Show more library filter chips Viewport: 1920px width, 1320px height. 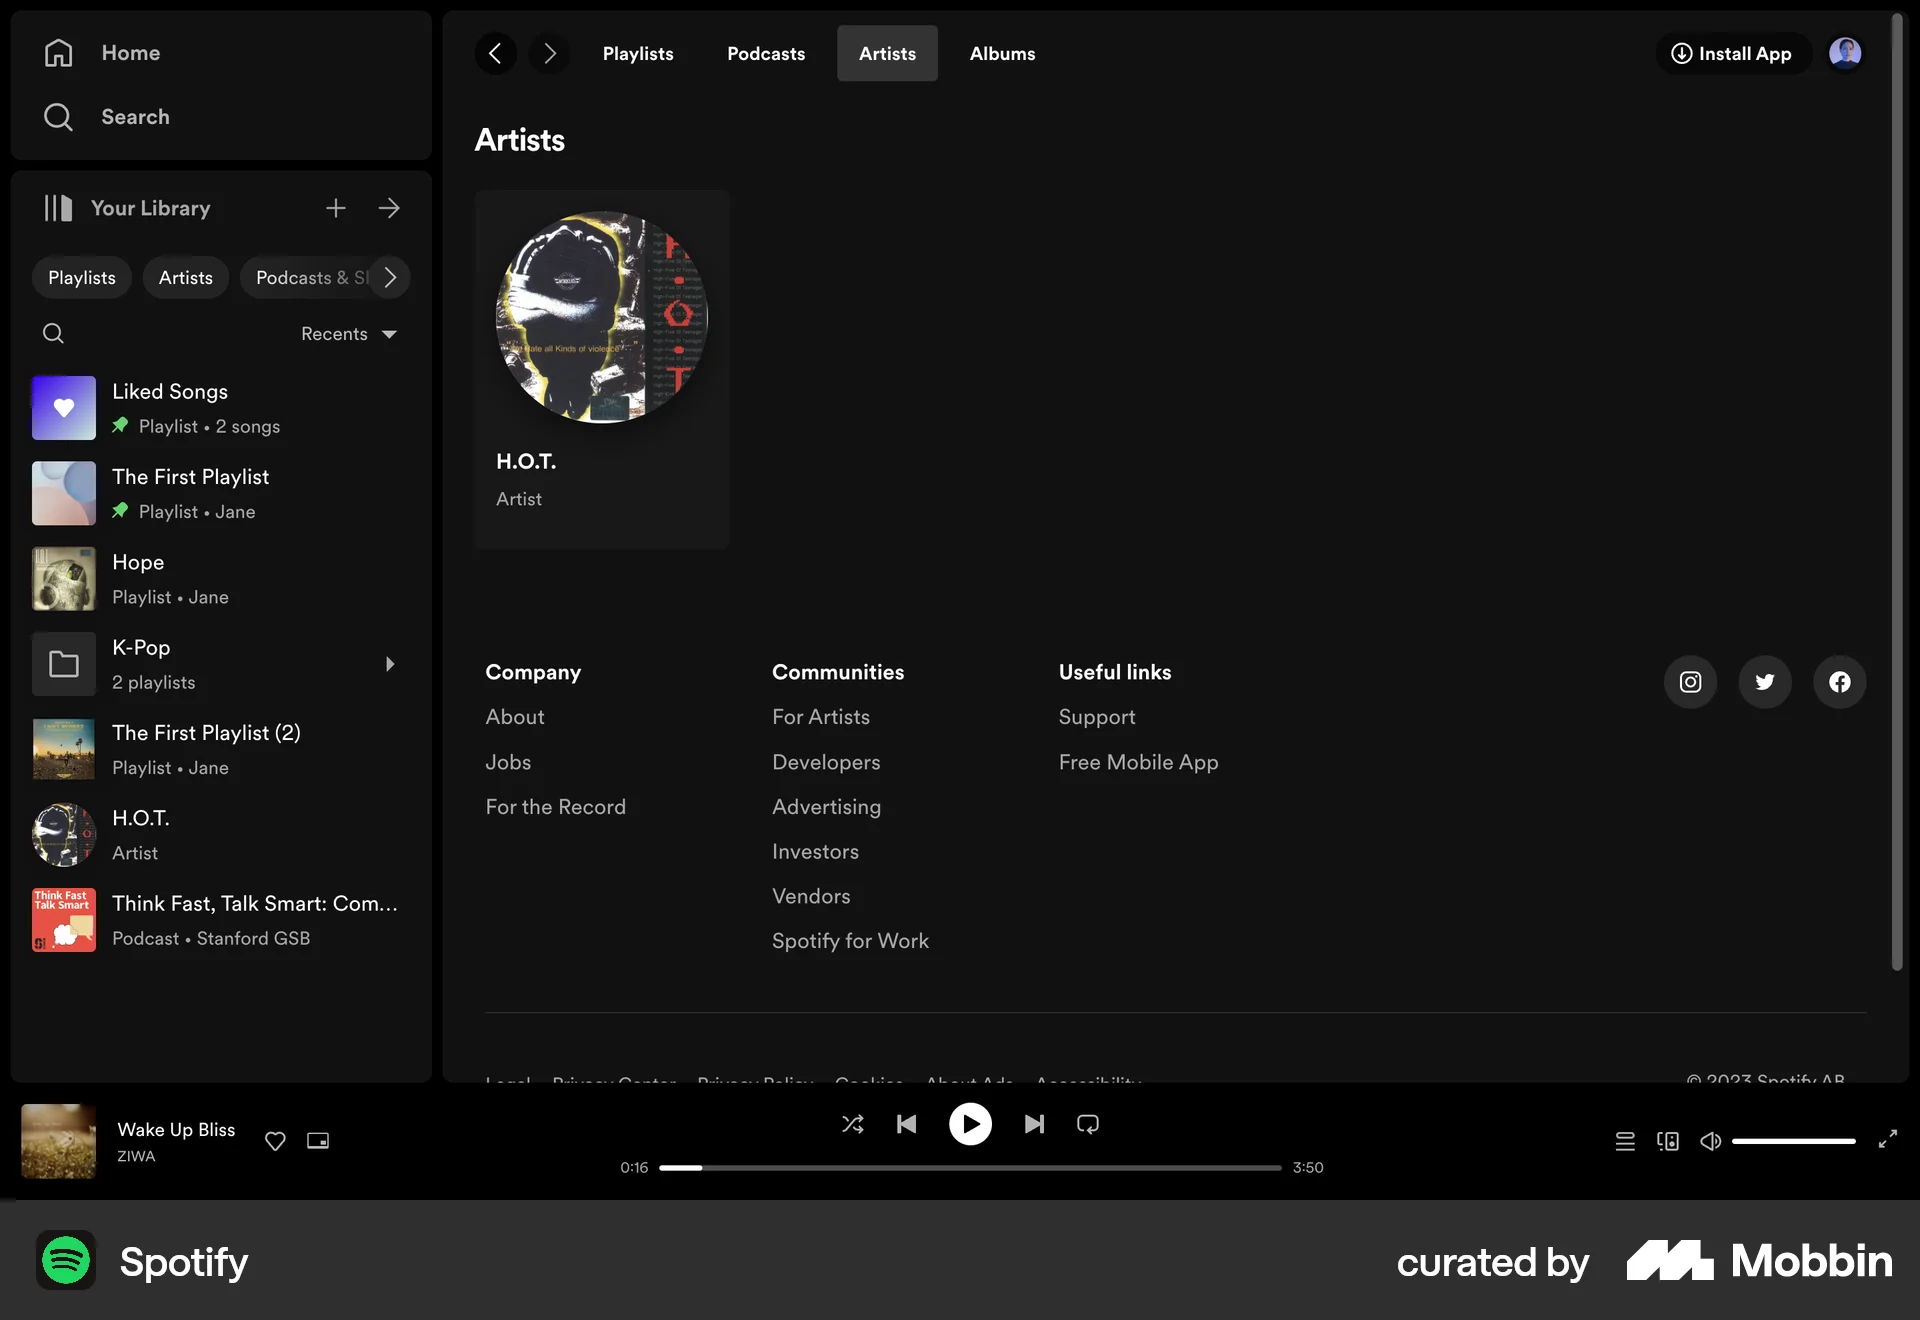pyautogui.click(x=389, y=277)
